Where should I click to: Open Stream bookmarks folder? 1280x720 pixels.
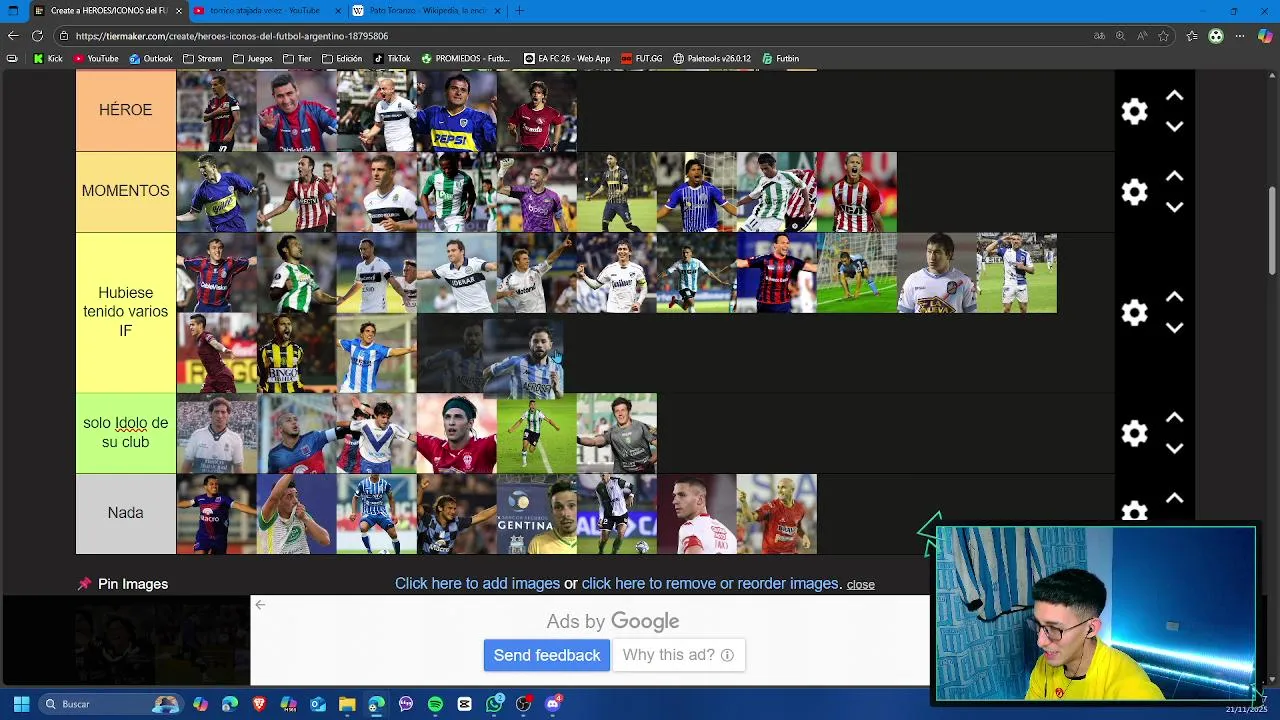tap(203, 59)
